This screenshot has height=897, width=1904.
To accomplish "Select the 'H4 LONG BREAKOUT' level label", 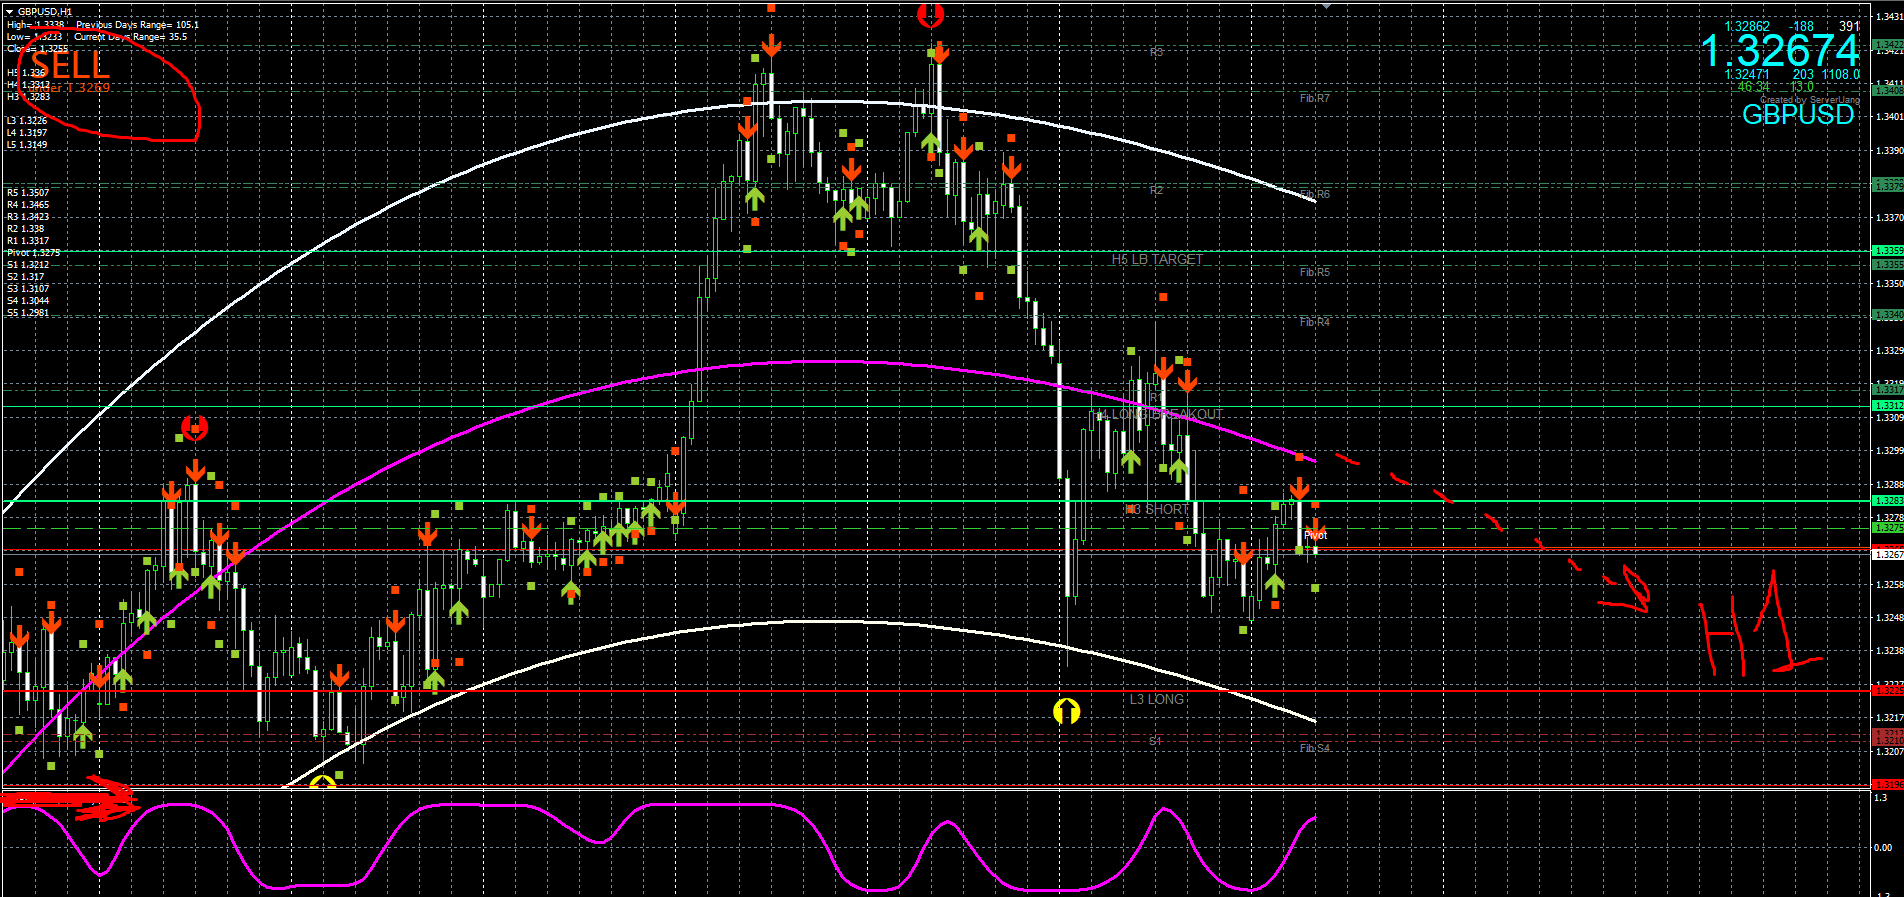I will 1160,414.
